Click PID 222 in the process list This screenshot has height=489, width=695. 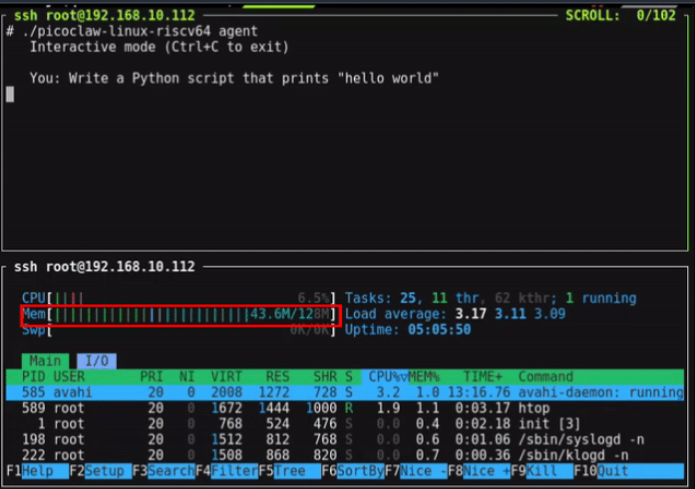33,455
